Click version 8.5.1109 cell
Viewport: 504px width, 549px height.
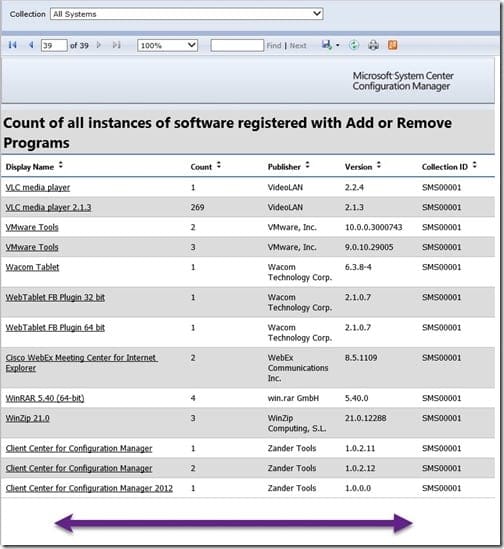(361, 358)
